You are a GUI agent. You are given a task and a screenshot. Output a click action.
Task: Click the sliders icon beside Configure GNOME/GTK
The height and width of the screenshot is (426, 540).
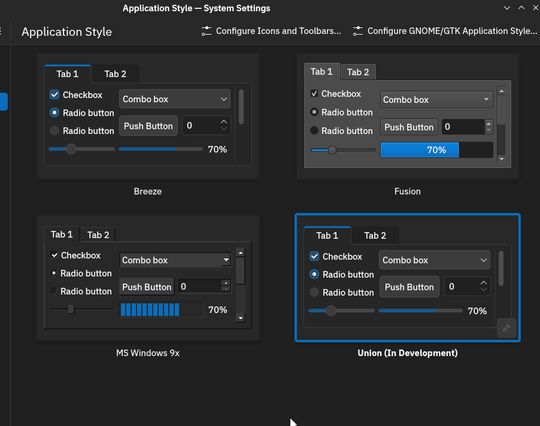pyautogui.click(x=358, y=31)
